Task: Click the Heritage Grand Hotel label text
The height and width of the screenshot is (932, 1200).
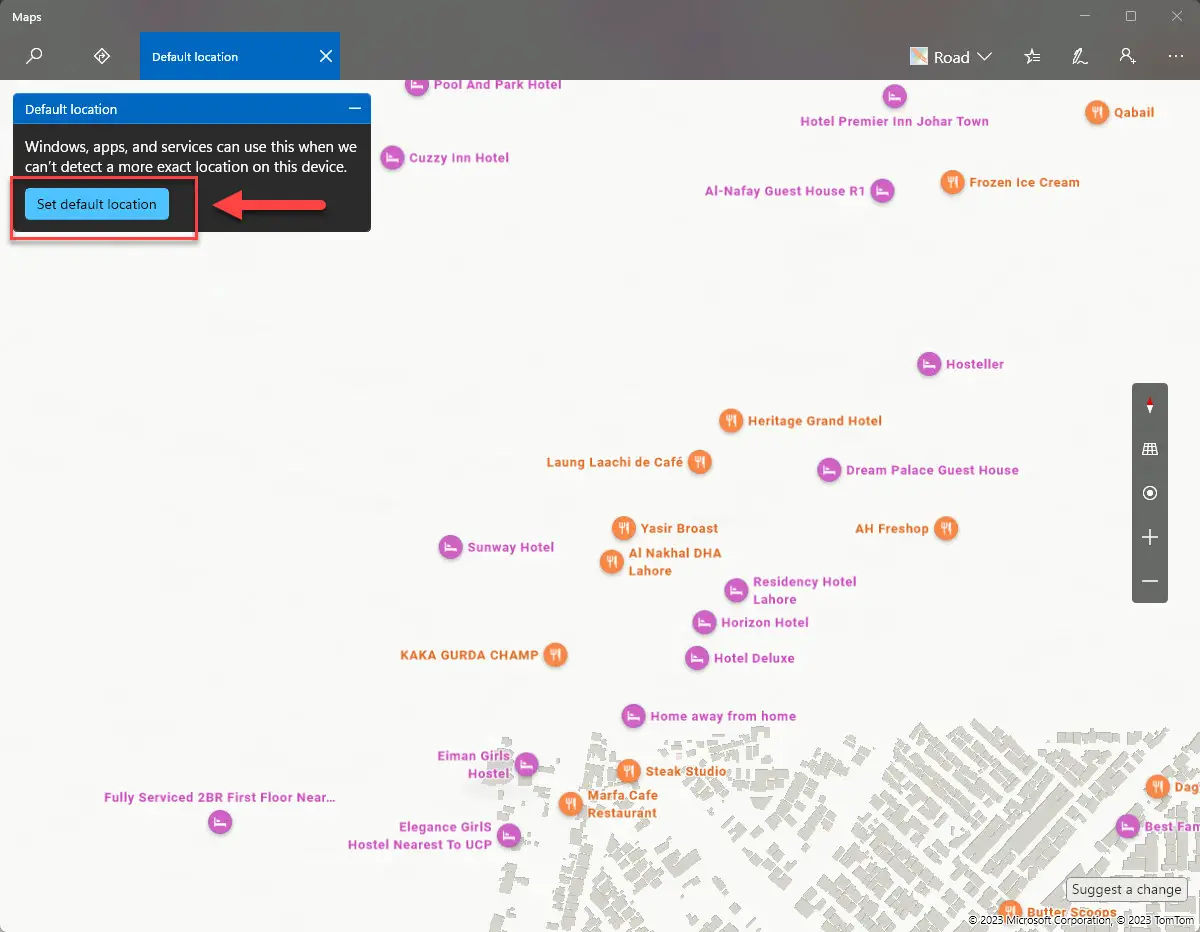Action: pyautogui.click(x=815, y=421)
